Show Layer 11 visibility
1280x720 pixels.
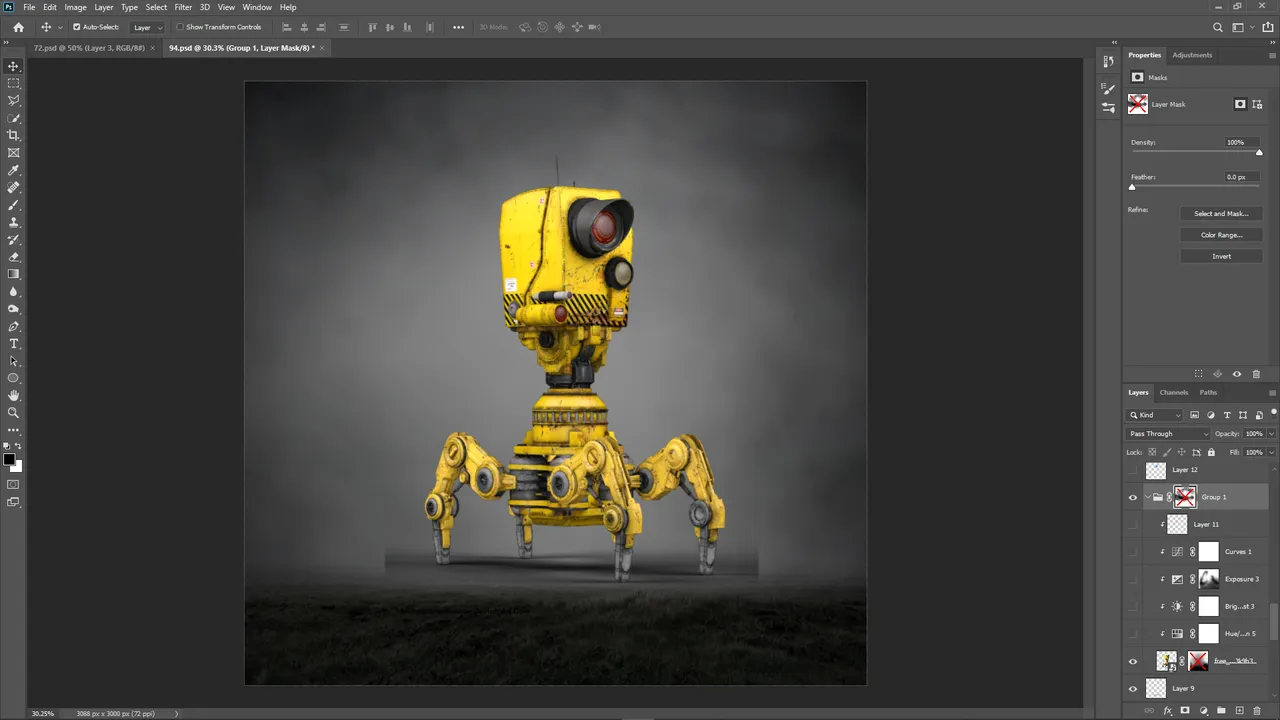pos(1133,524)
